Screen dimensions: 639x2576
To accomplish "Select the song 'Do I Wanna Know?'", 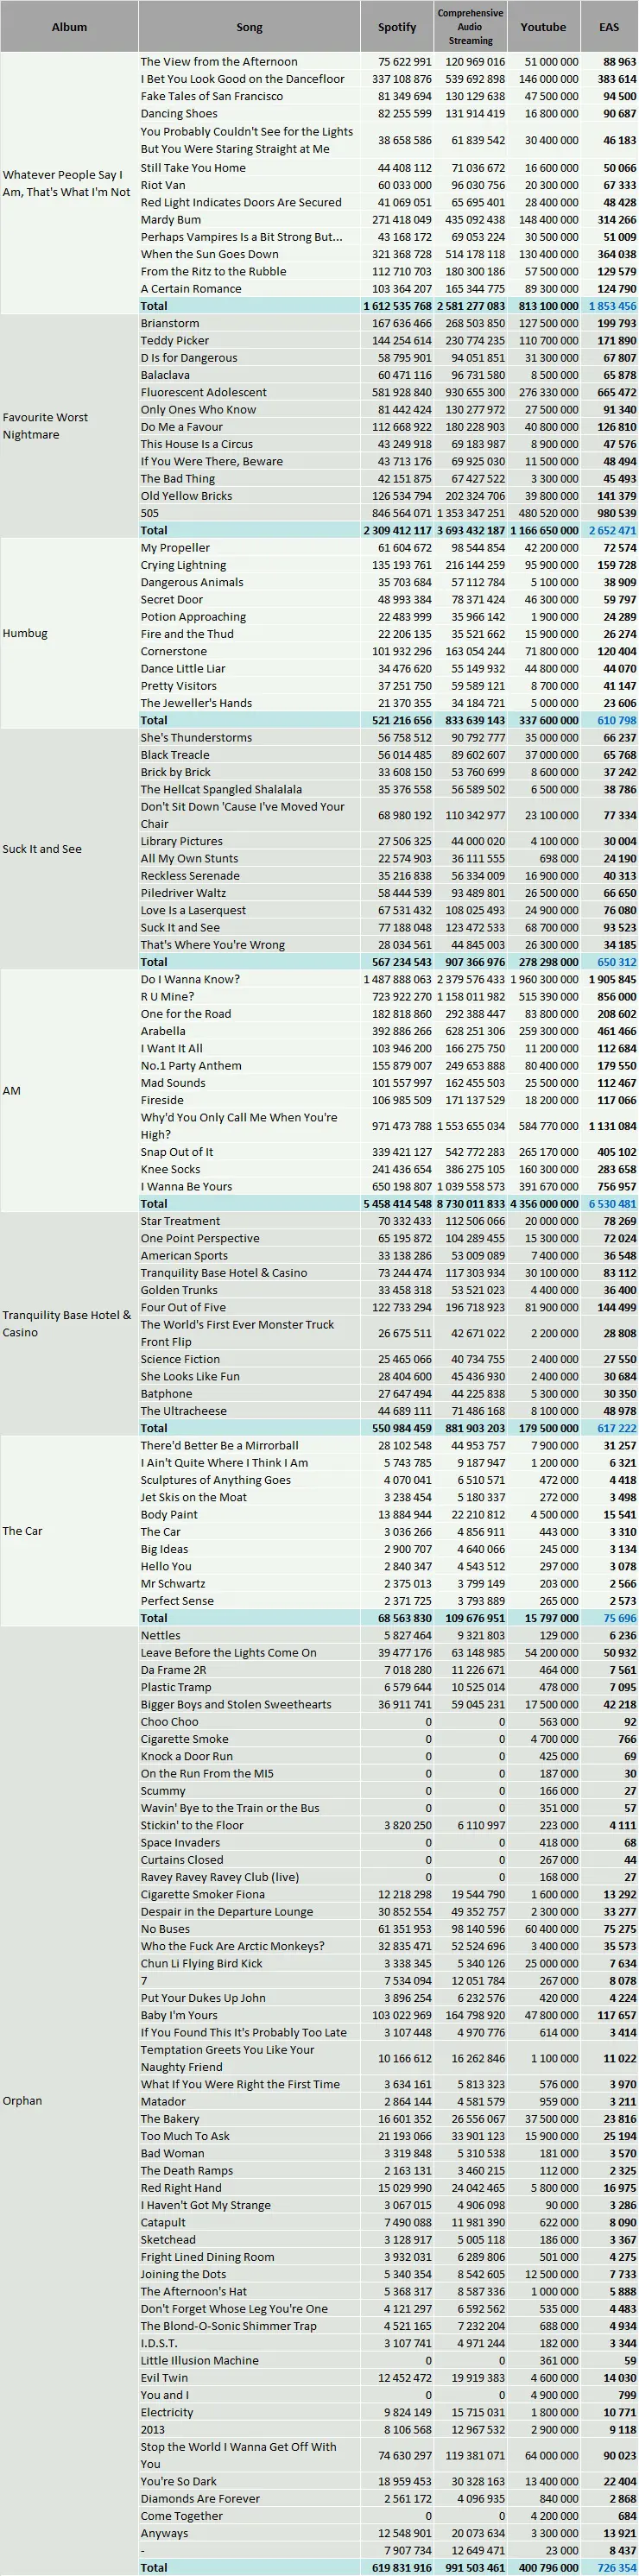I will tap(190, 980).
